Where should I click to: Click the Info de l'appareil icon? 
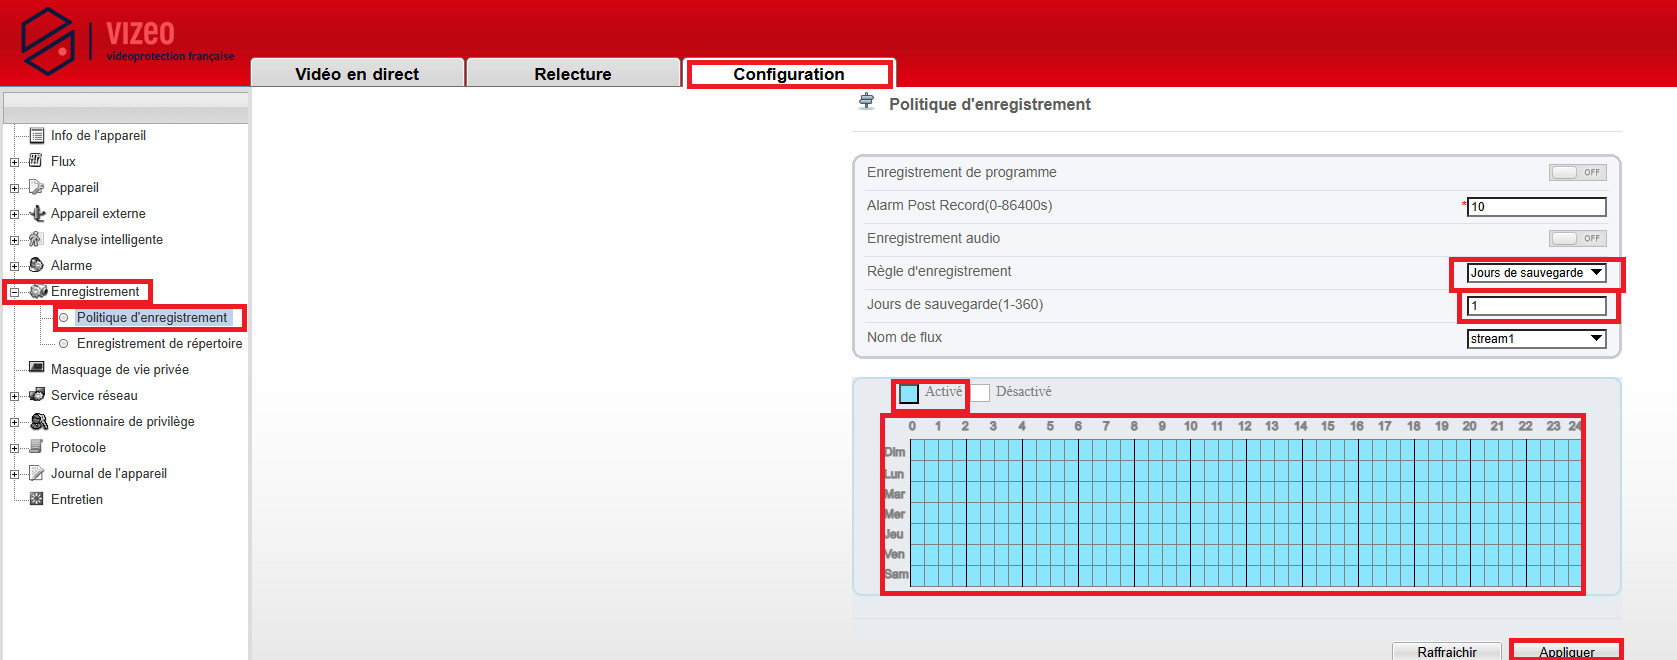(37, 136)
